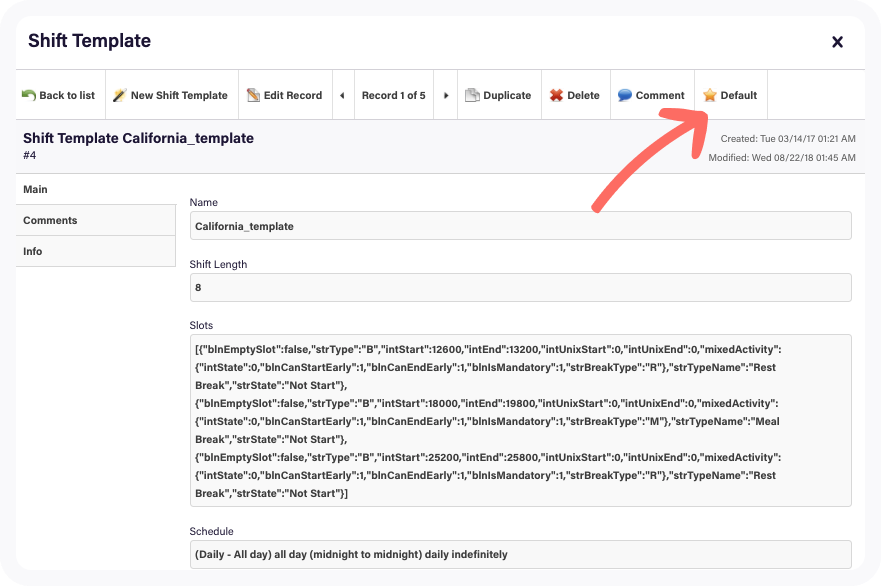The height and width of the screenshot is (586, 881).
Task: Click the Name field with California_template
Action: 520,226
